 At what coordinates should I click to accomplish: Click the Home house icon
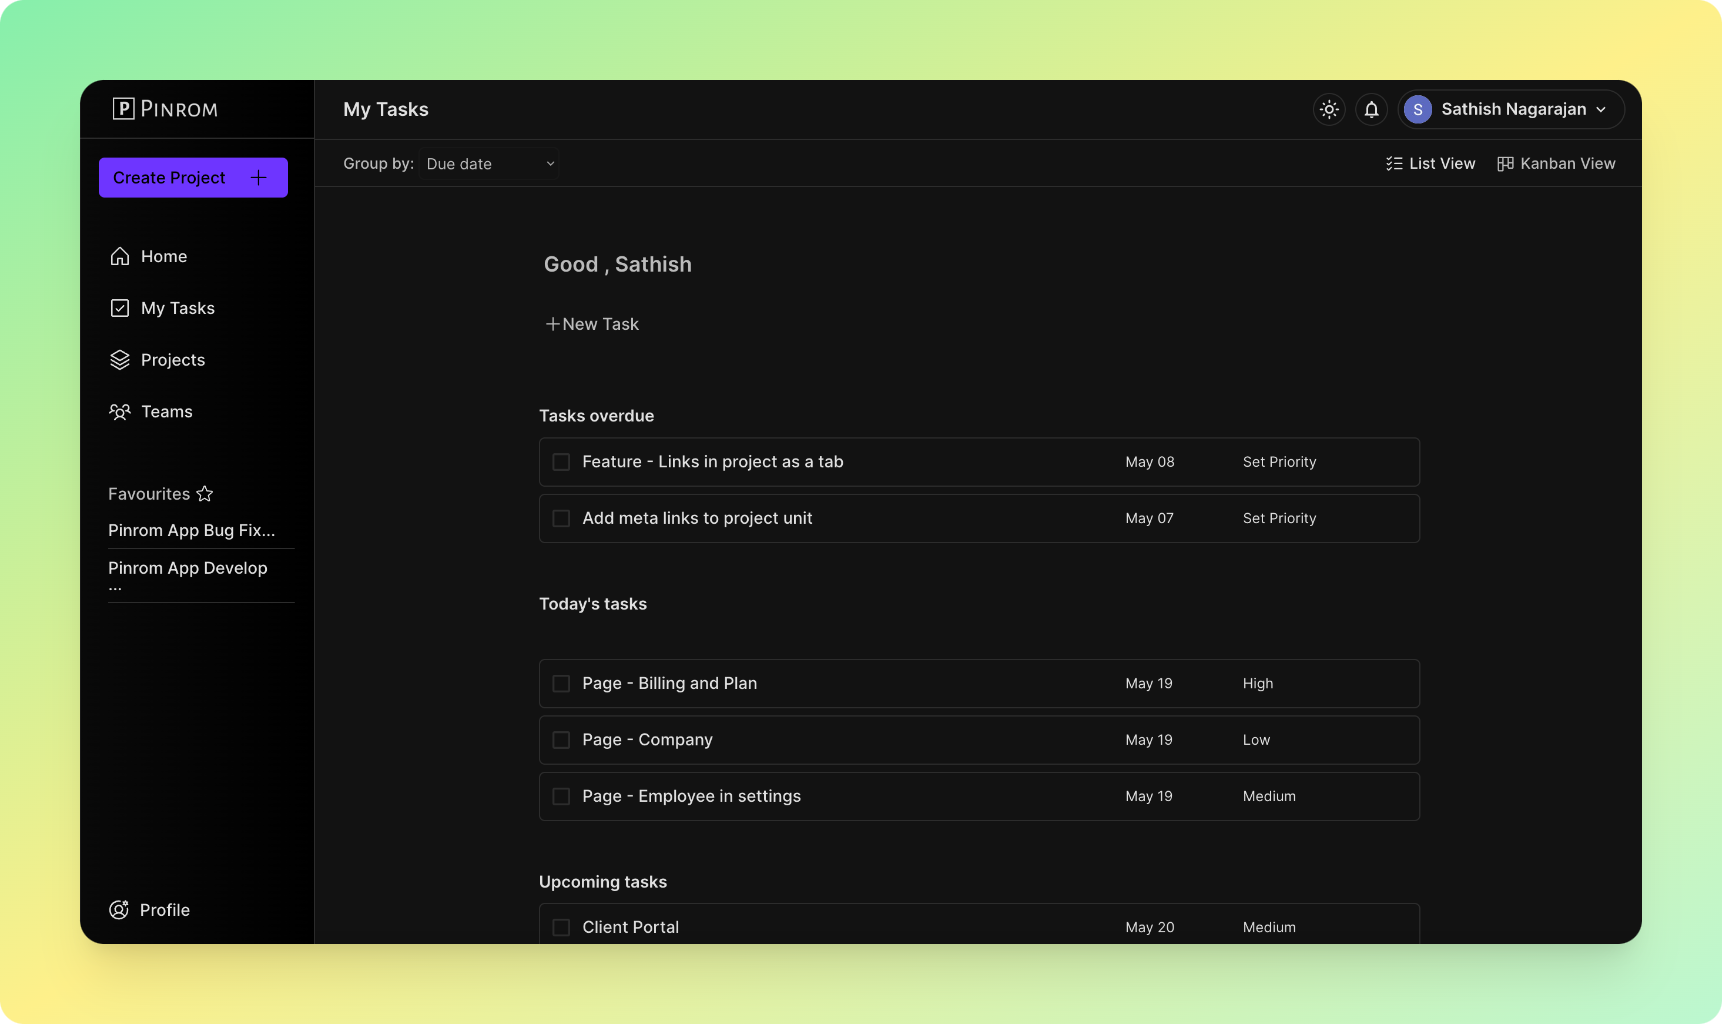click(x=120, y=256)
